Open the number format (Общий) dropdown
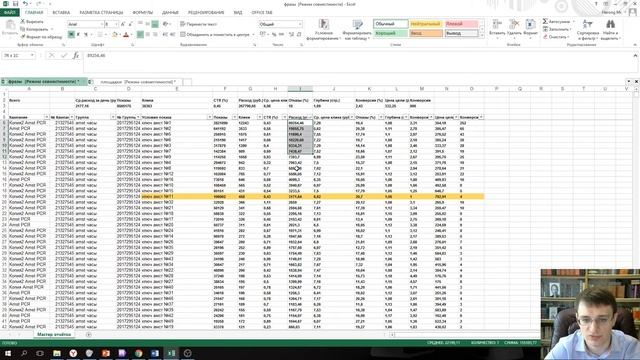This screenshot has width=640, height=360. pos(300,24)
